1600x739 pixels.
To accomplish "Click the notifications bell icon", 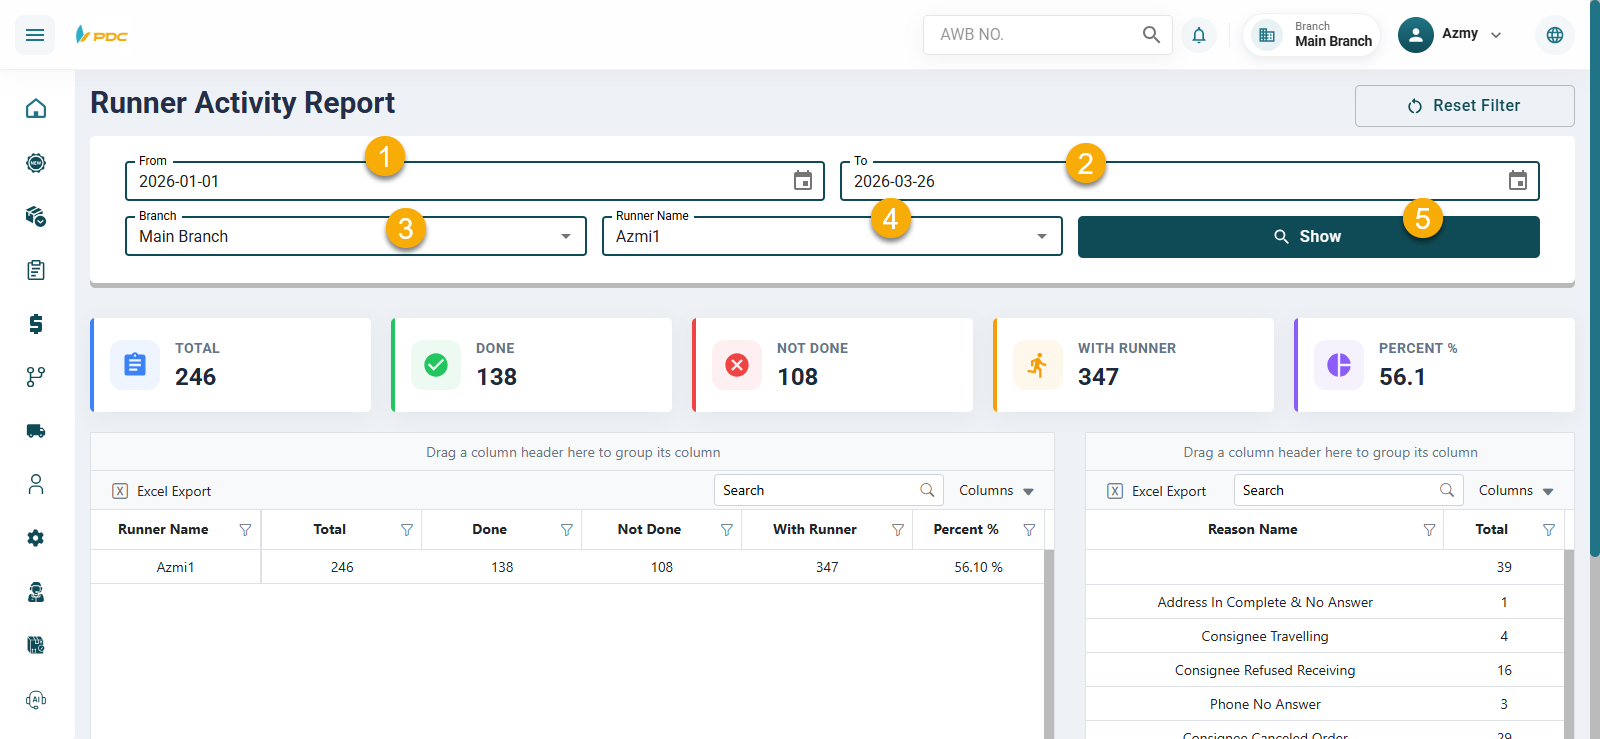I will 1198,35.
